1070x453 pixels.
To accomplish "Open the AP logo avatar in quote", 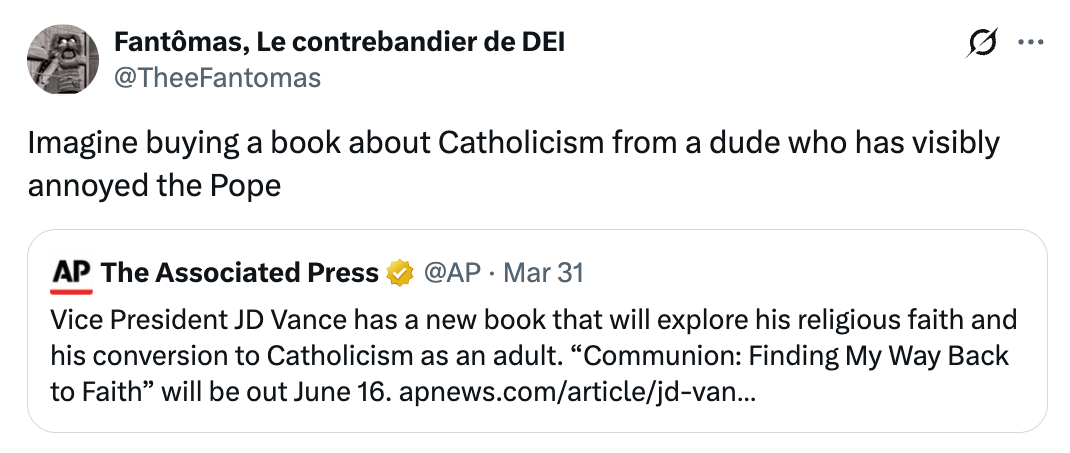I will coord(72,273).
